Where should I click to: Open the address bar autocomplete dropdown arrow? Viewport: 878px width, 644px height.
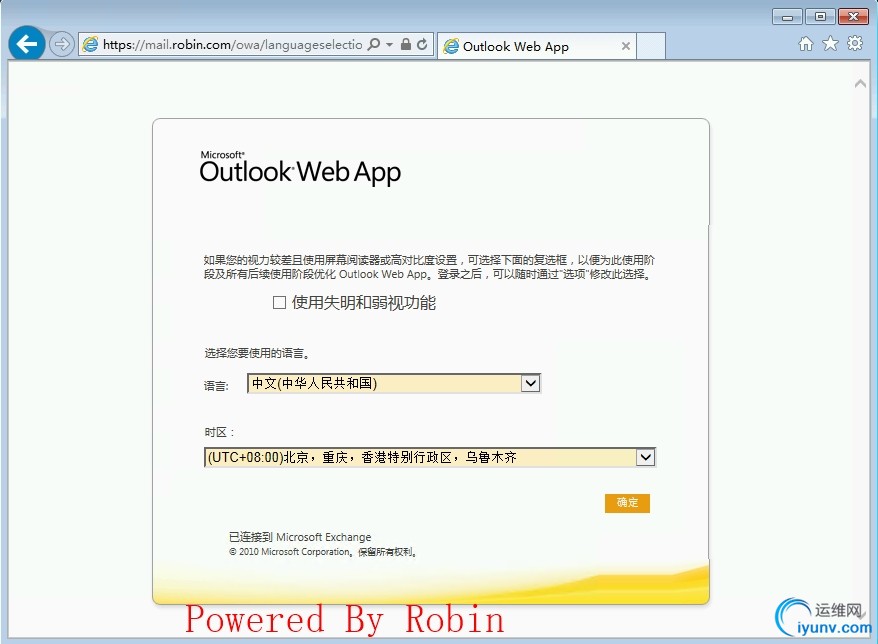(389, 44)
